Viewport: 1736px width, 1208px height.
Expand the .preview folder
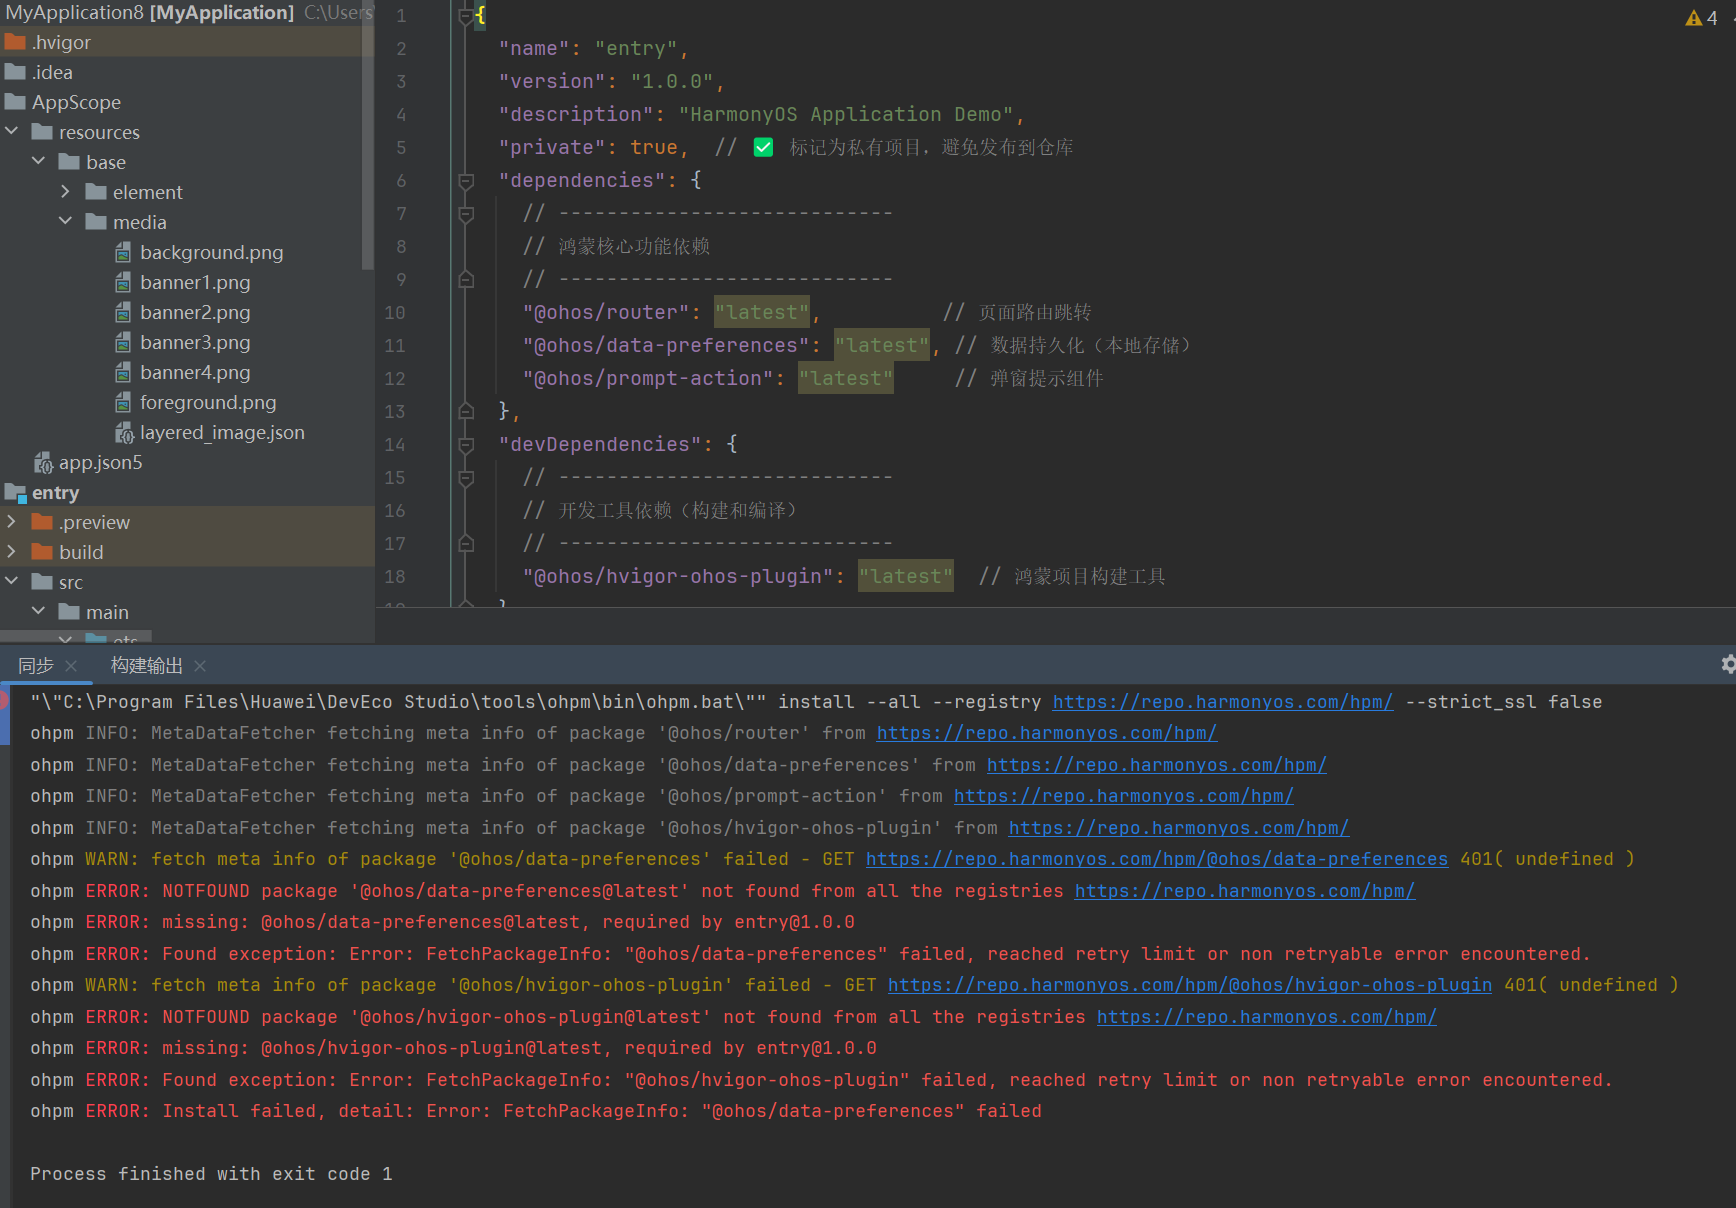click(12, 522)
